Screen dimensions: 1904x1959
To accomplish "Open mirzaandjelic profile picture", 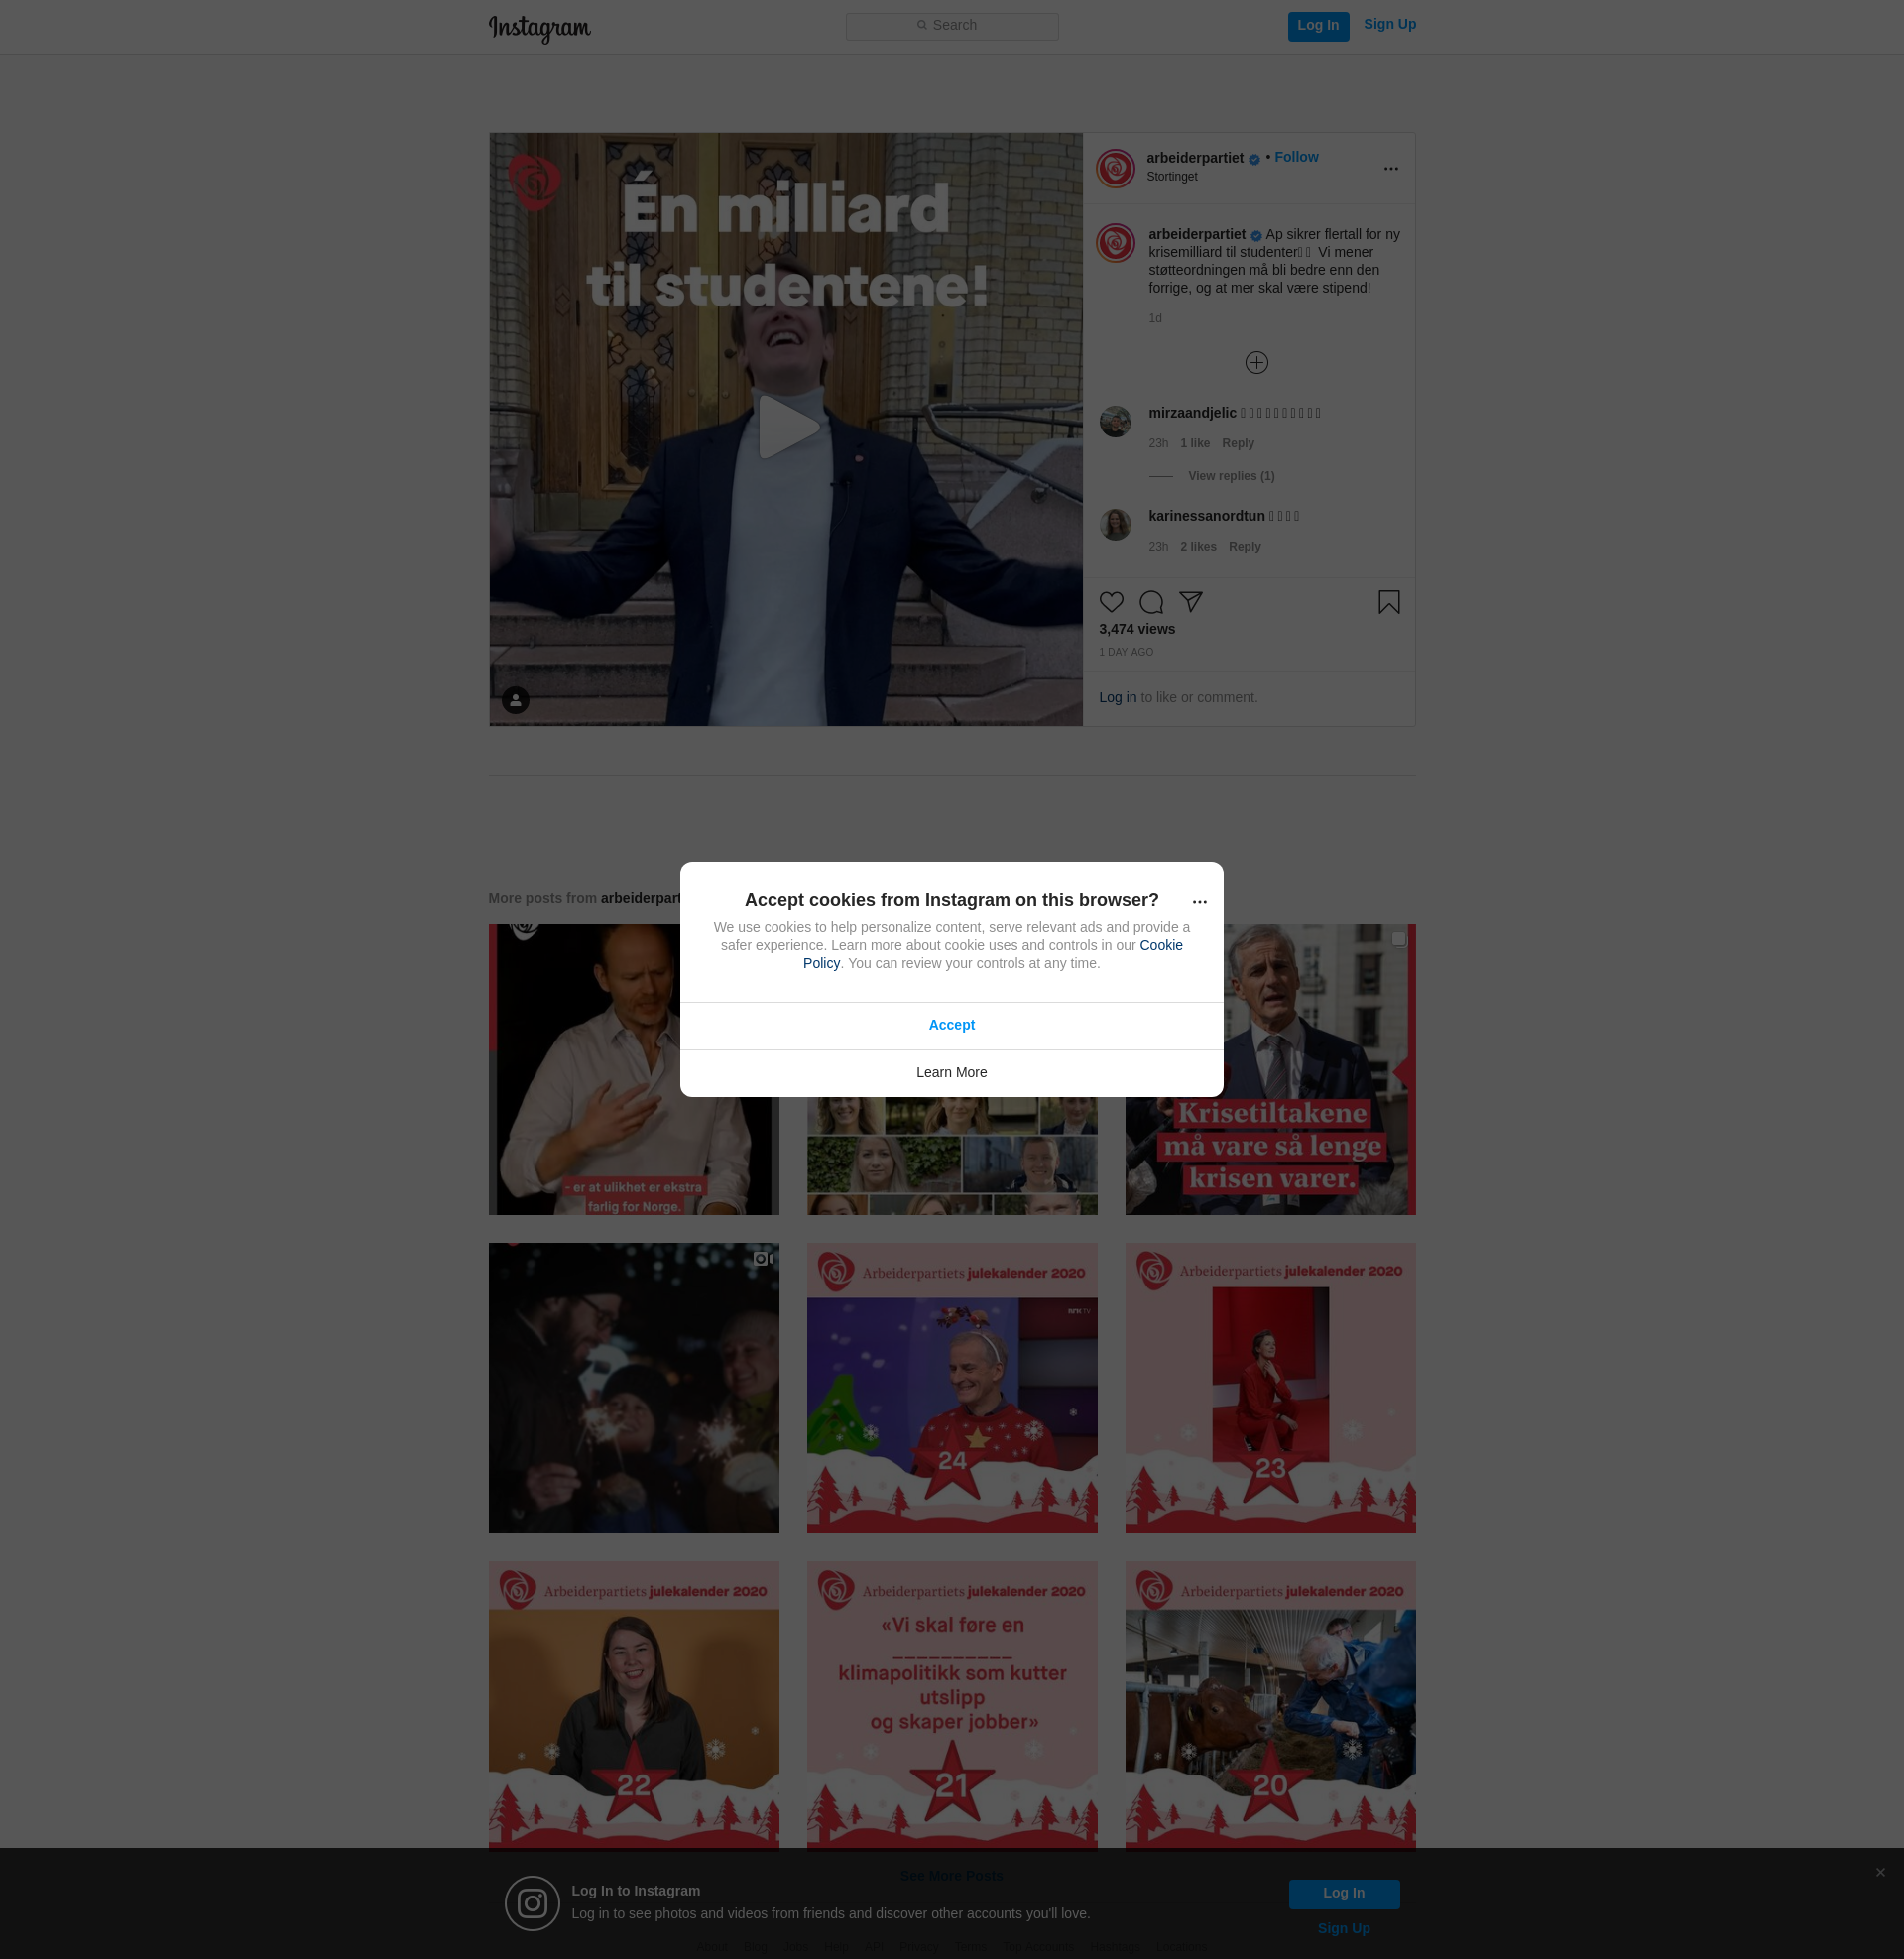I will click(x=1115, y=422).
